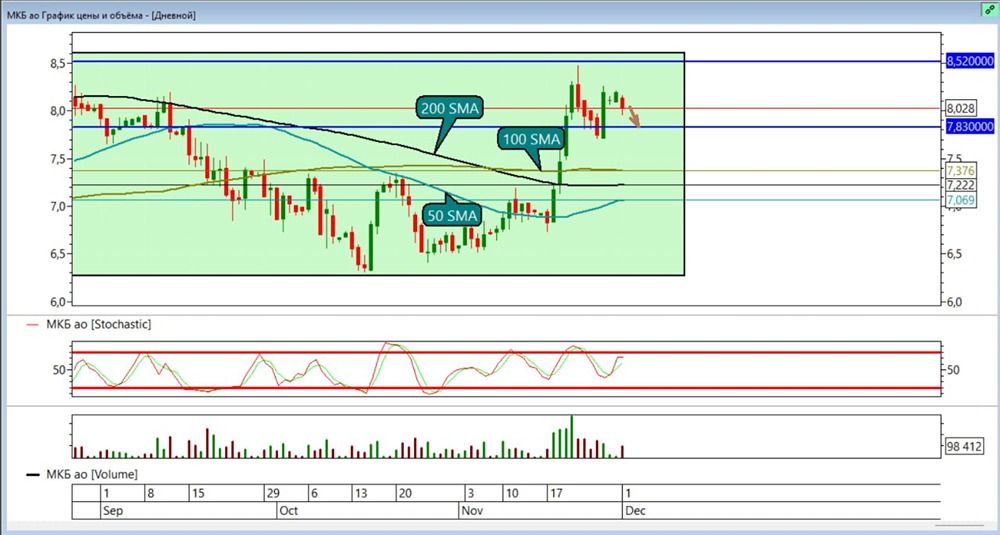
Task: Select the lower red oversold line in Stochastic panel
Action: [x=506, y=388]
